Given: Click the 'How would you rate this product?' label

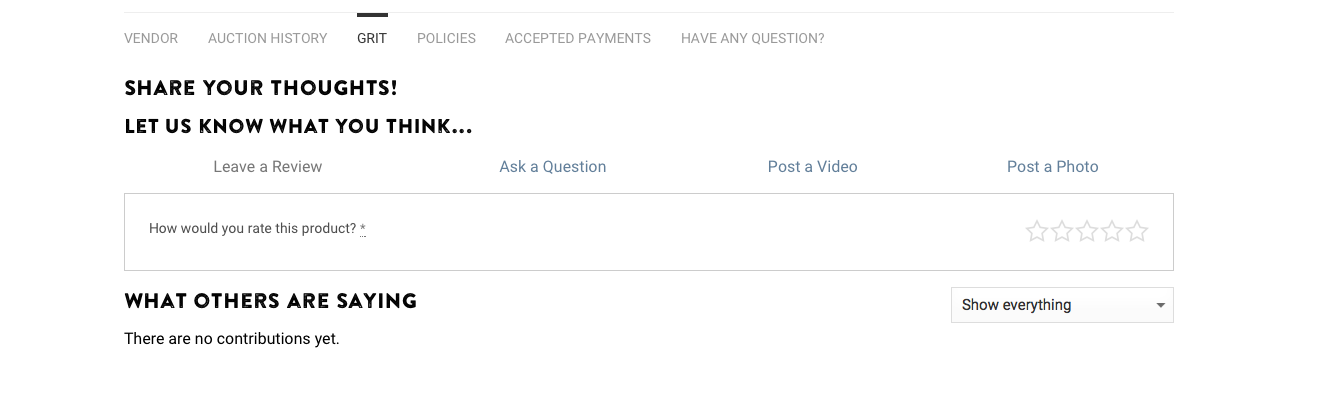Looking at the screenshot, I should 253,229.
